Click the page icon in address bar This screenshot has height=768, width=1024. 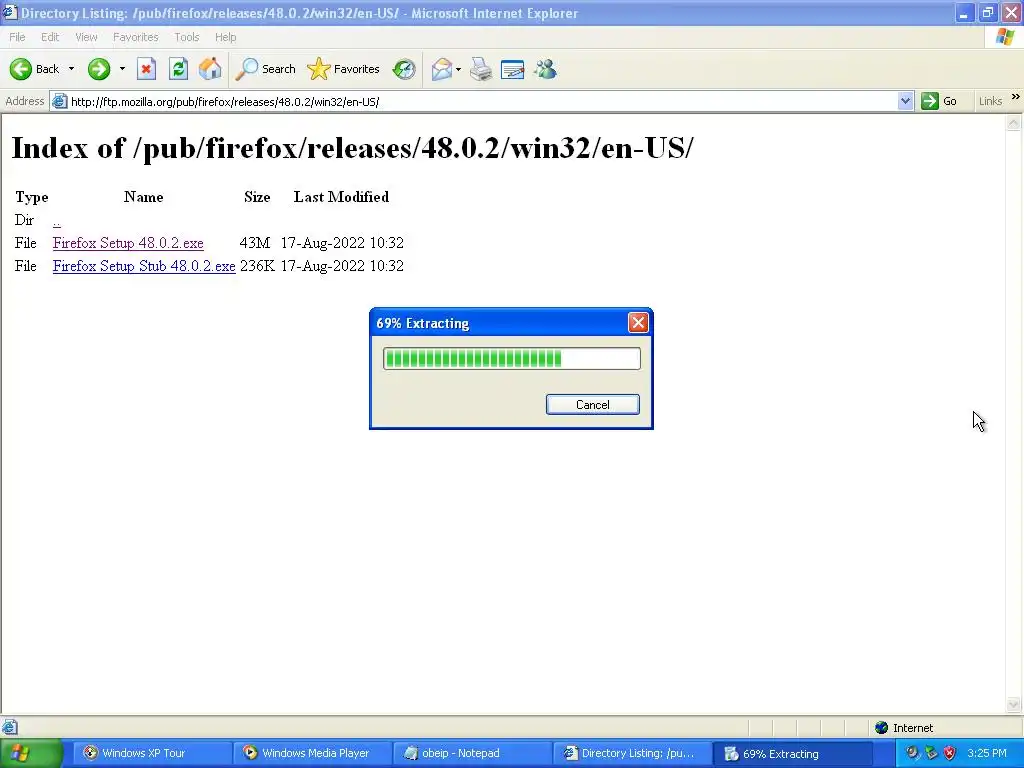[59, 101]
